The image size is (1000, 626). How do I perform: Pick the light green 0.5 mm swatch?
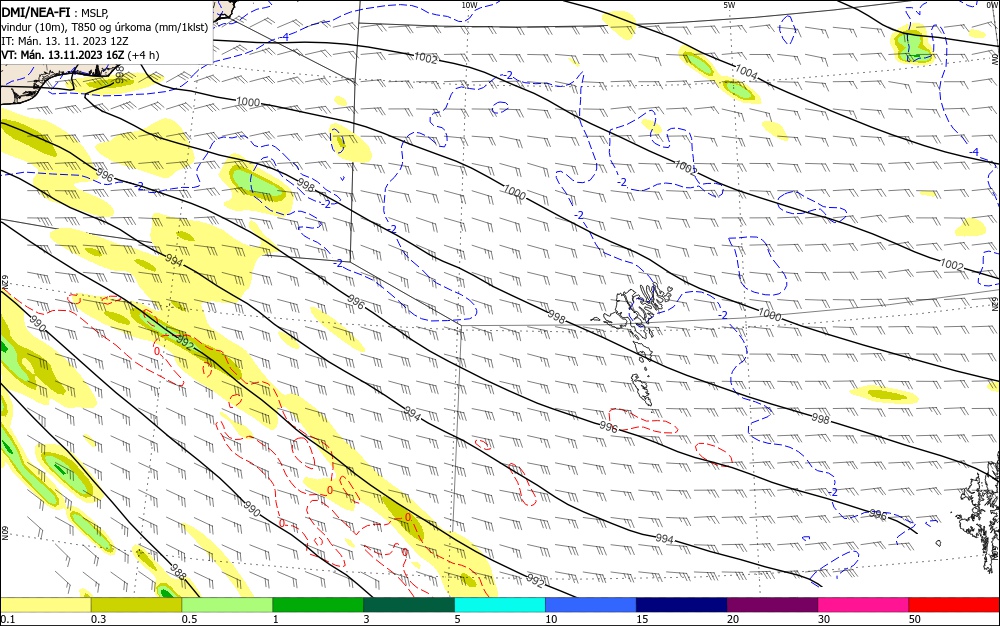coord(227,605)
